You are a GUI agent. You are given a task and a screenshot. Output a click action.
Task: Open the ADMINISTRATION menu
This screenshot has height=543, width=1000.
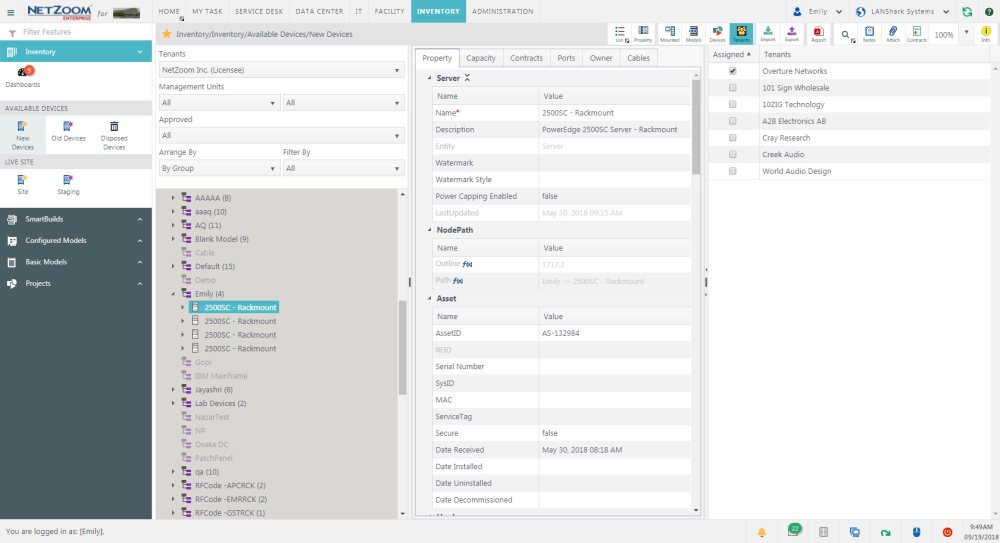503,11
